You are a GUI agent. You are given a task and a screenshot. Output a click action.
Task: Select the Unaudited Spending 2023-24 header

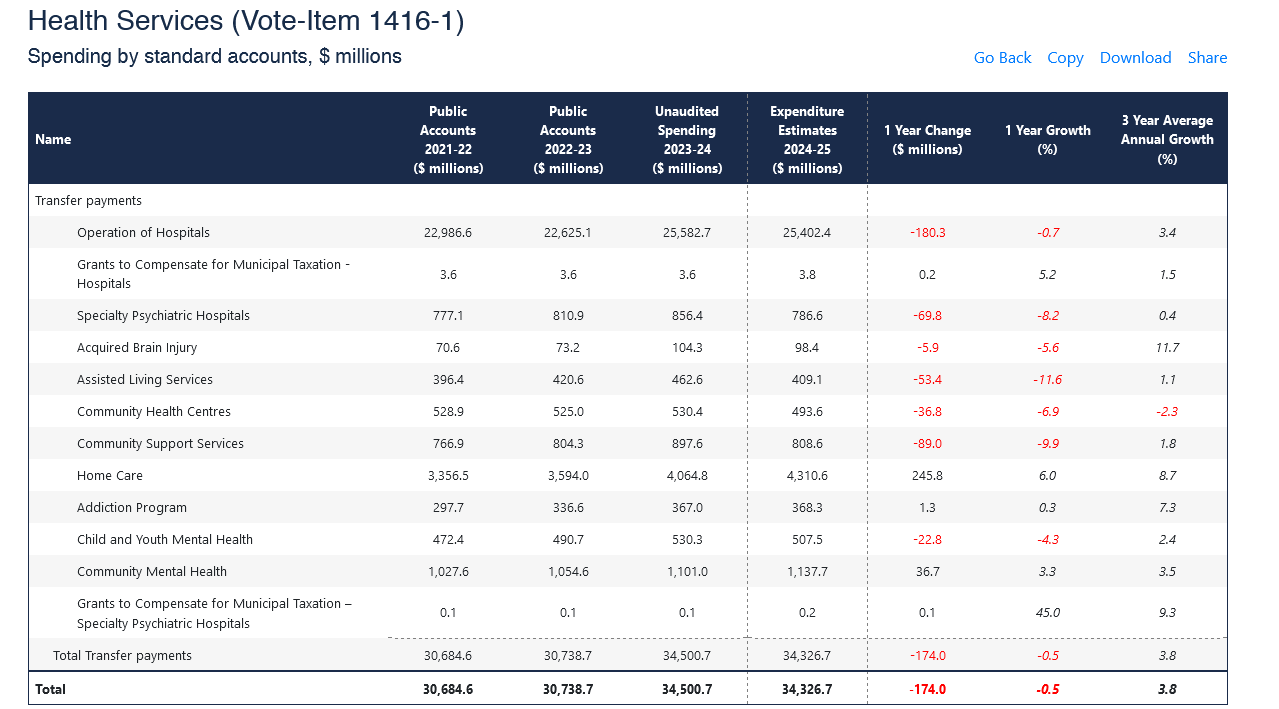(687, 139)
